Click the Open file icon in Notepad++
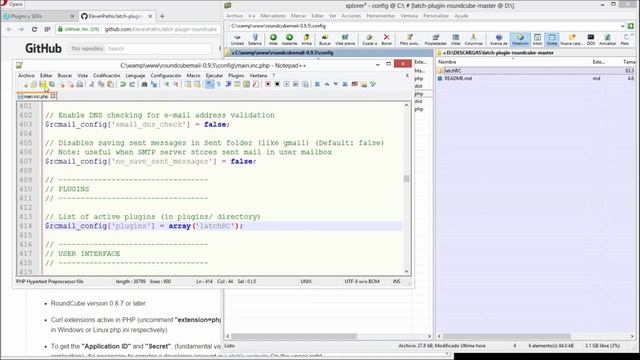 [33, 84]
